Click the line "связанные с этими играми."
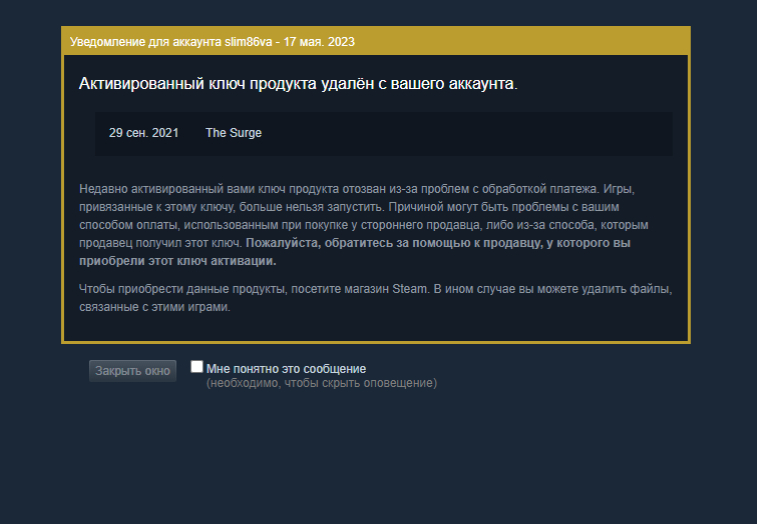Screen dimensions: 757x524 tap(155, 307)
